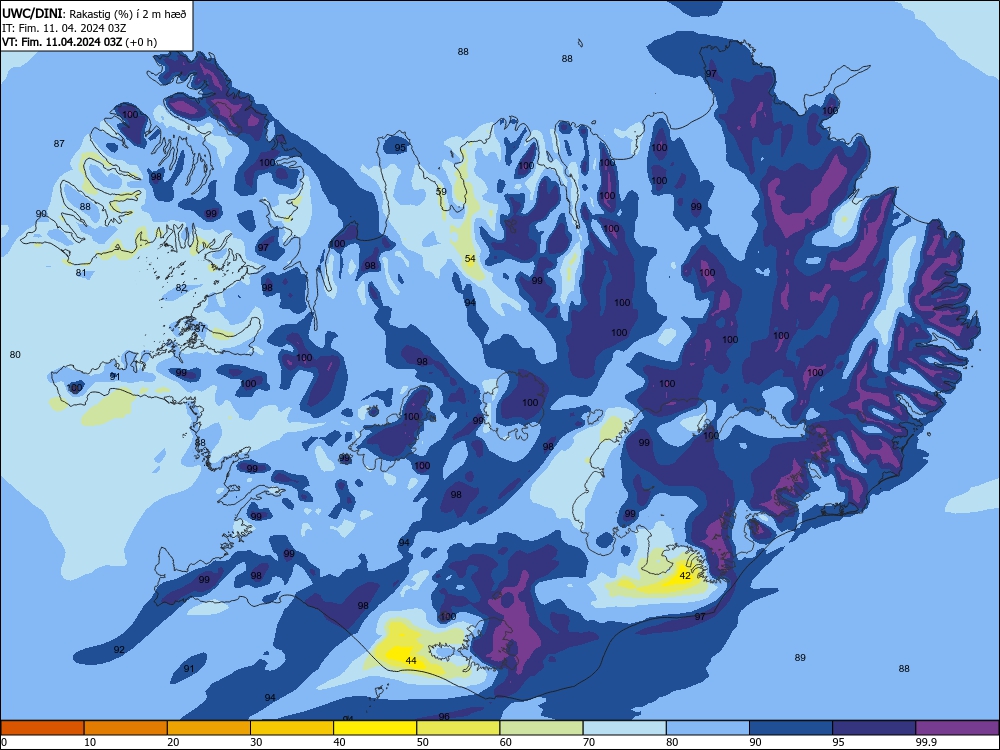The width and height of the screenshot is (1000, 750).
Task: Select the purple legend swatch above 99.9
Action: [957, 728]
